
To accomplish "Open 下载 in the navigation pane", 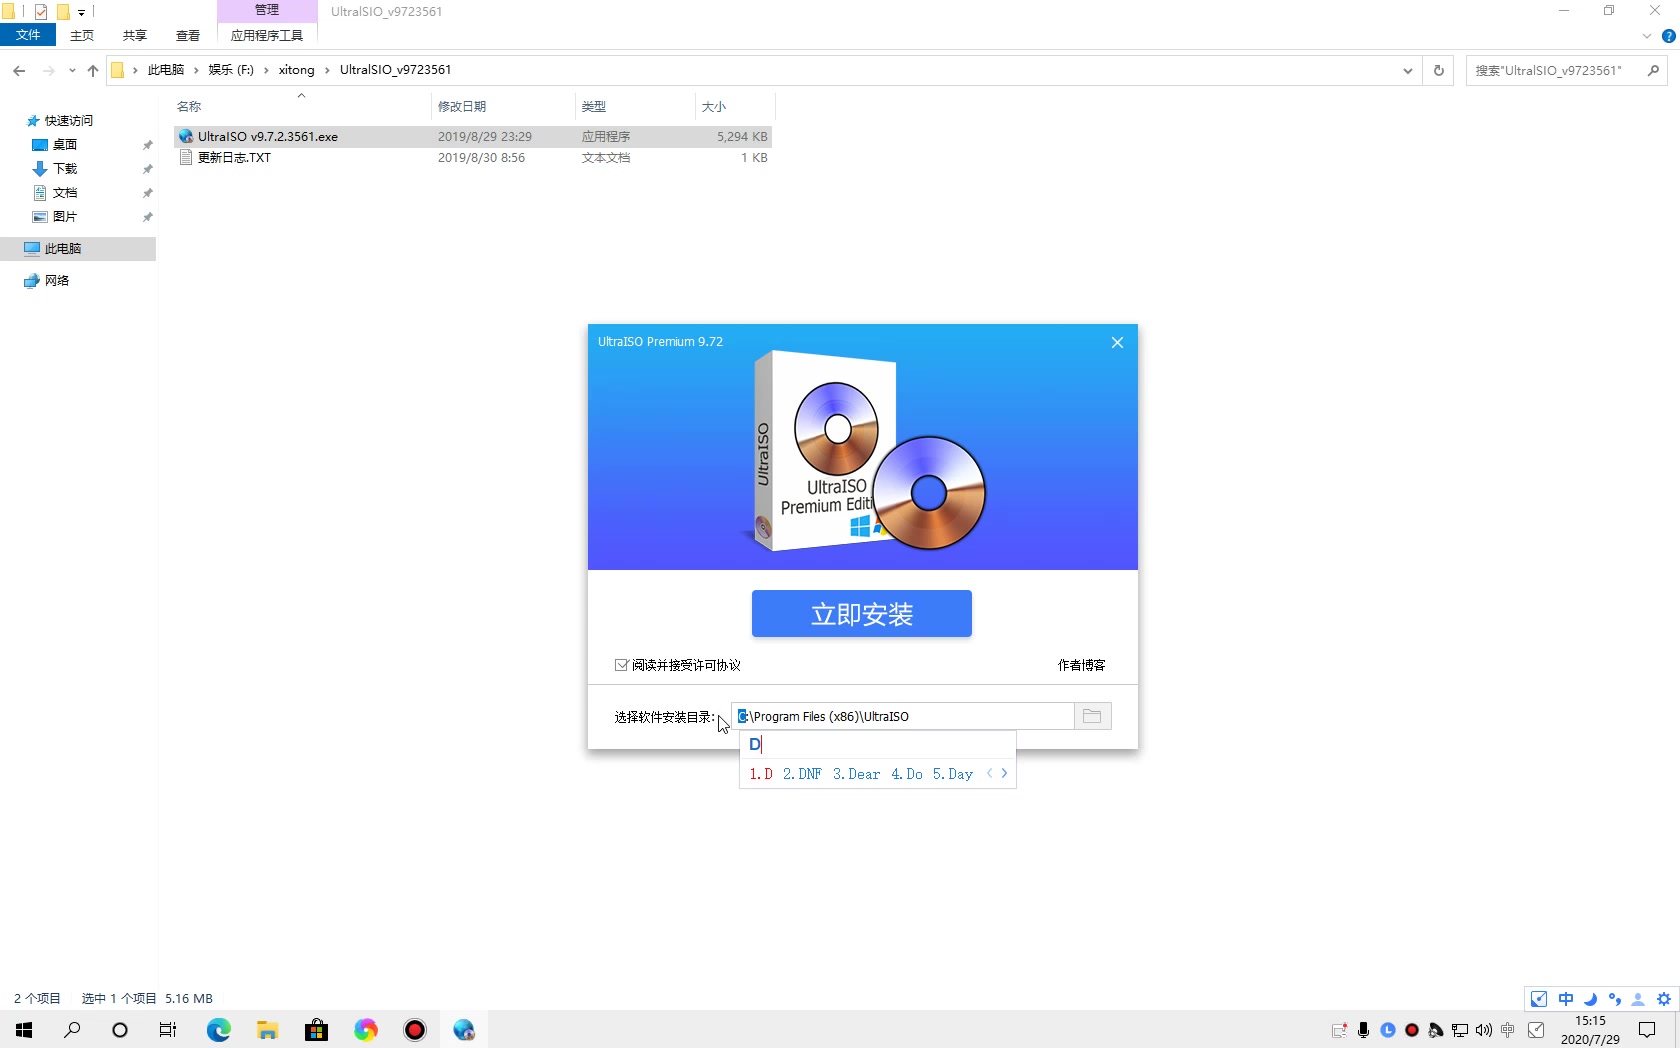I will click(65, 169).
